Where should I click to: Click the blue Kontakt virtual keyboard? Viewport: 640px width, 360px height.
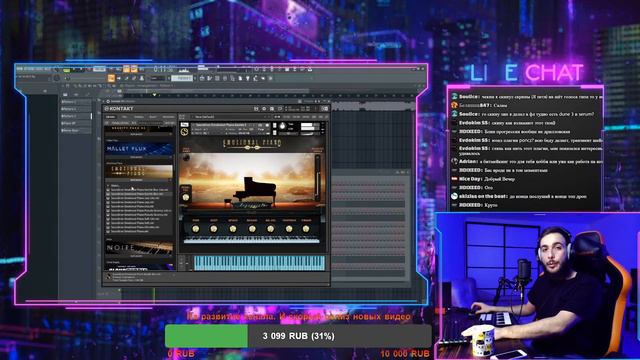tap(260, 263)
